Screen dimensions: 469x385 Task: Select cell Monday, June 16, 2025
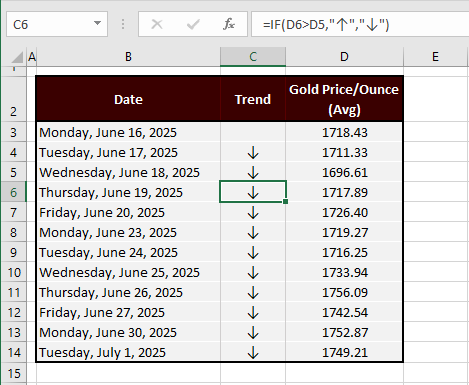[x=128, y=132]
